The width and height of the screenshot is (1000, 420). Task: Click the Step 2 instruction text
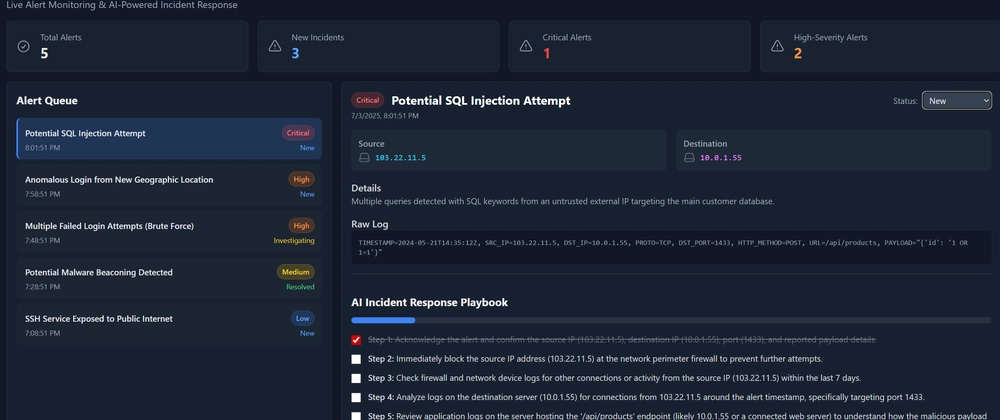[595, 359]
